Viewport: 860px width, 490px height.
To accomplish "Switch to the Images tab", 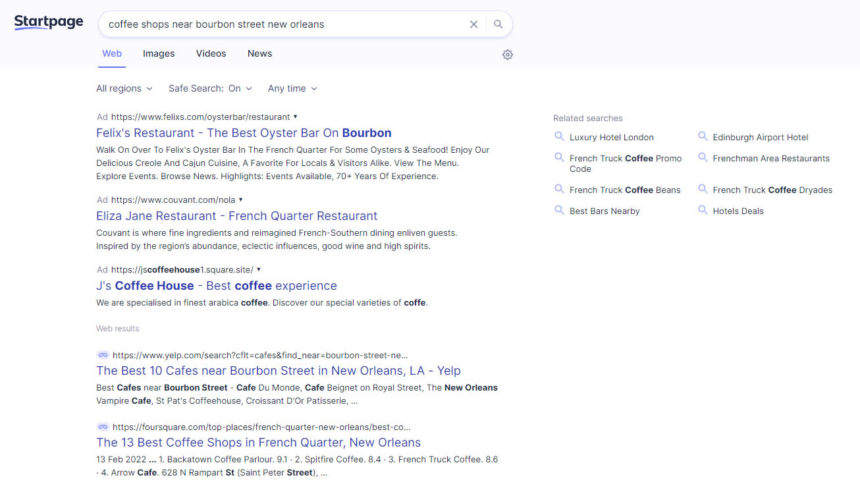I will pos(158,54).
